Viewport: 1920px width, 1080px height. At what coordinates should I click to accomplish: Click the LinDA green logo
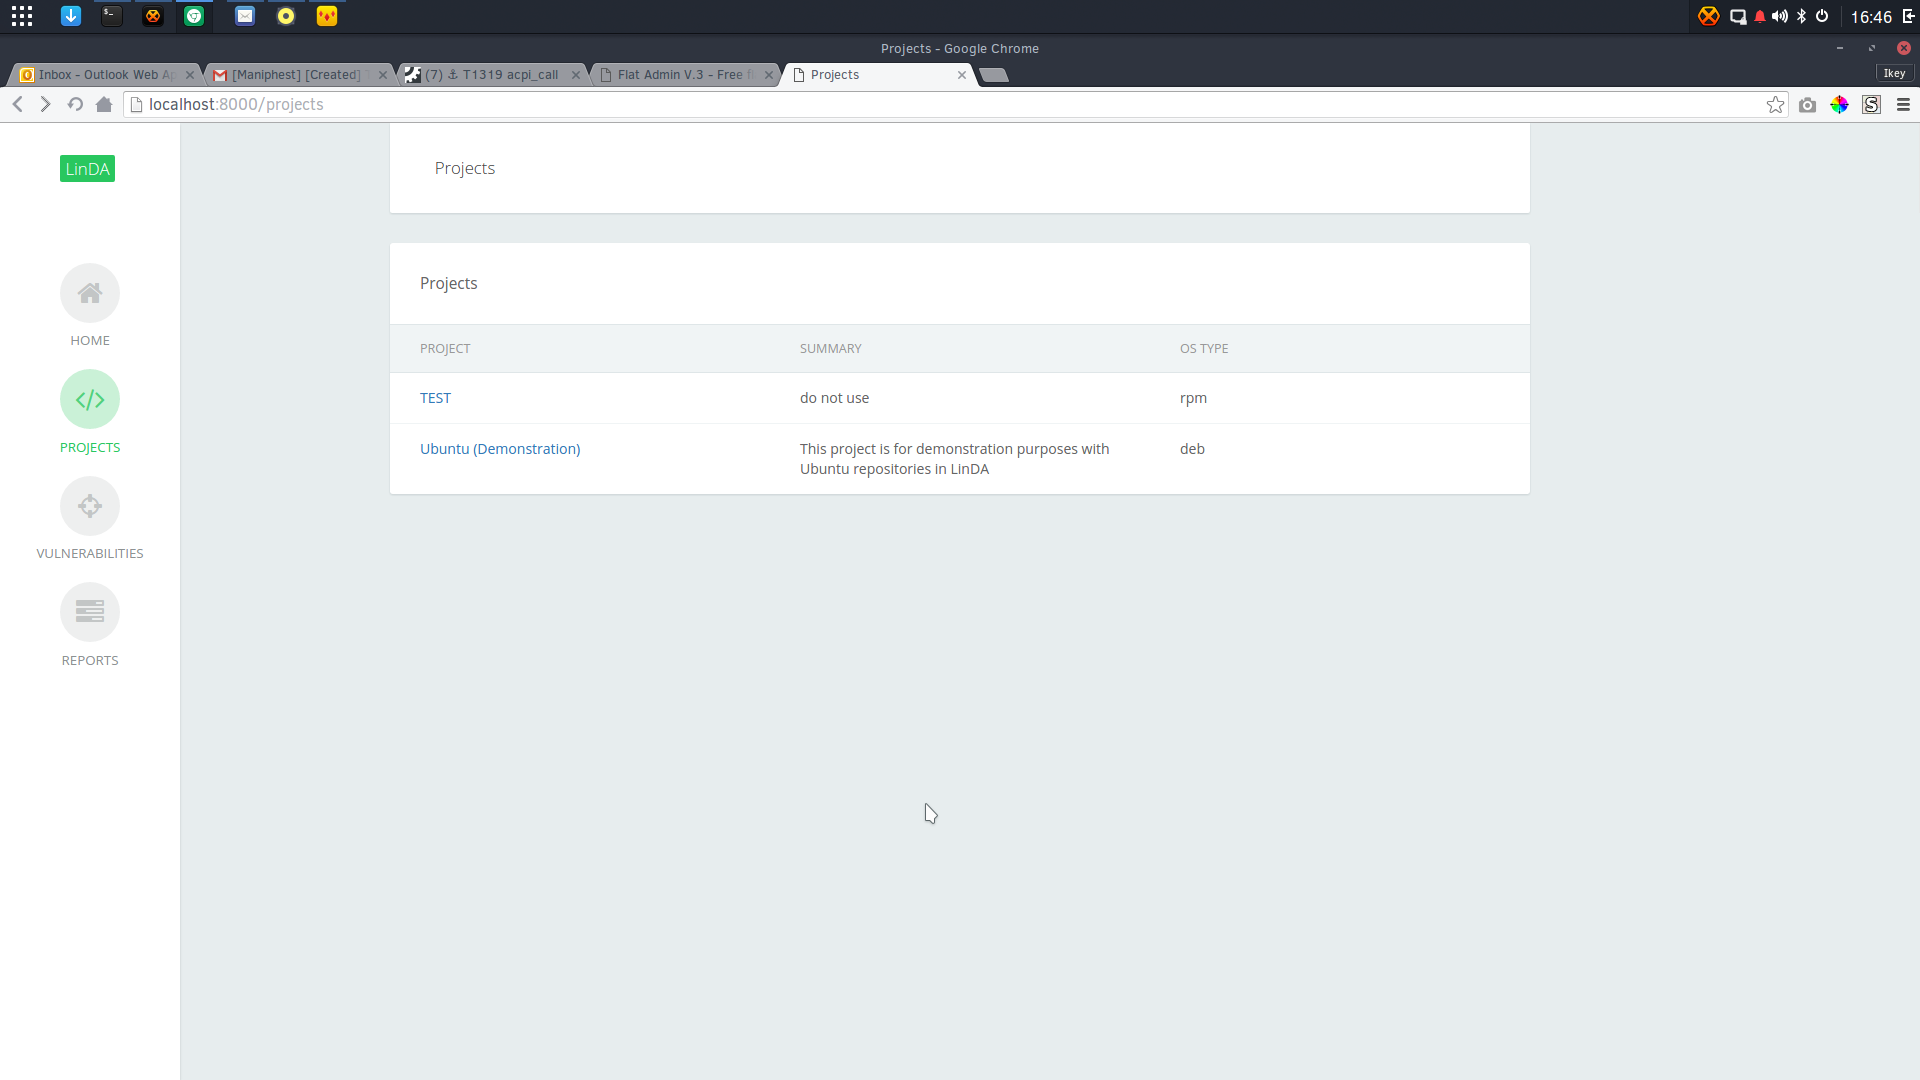click(87, 169)
